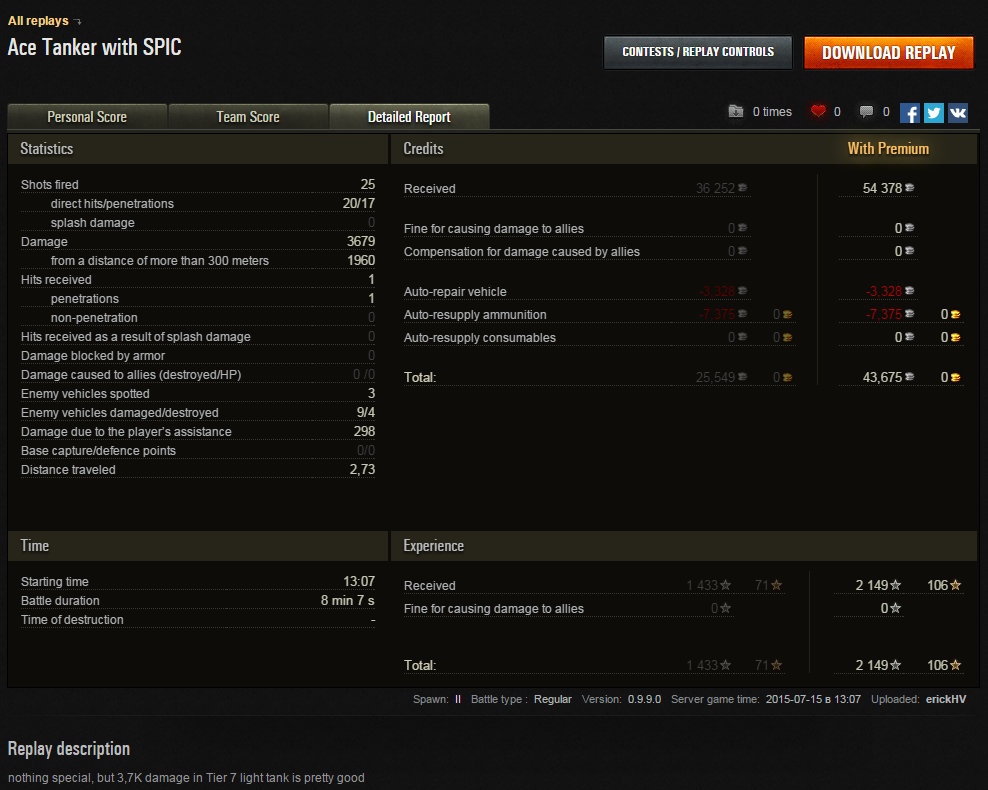Image resolution: width=988 pixels, height=790 pixels.
Task: Click the download count folder icon
Action: 736,112
